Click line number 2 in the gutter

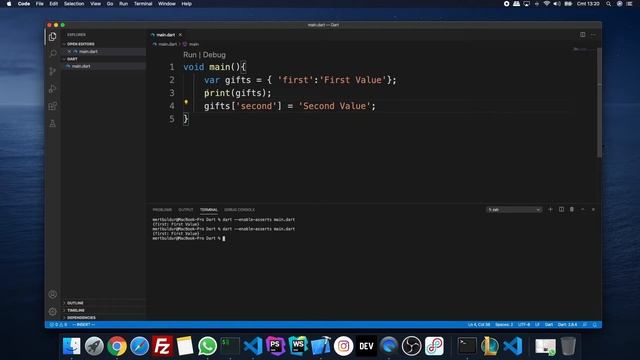pos(172,80)
